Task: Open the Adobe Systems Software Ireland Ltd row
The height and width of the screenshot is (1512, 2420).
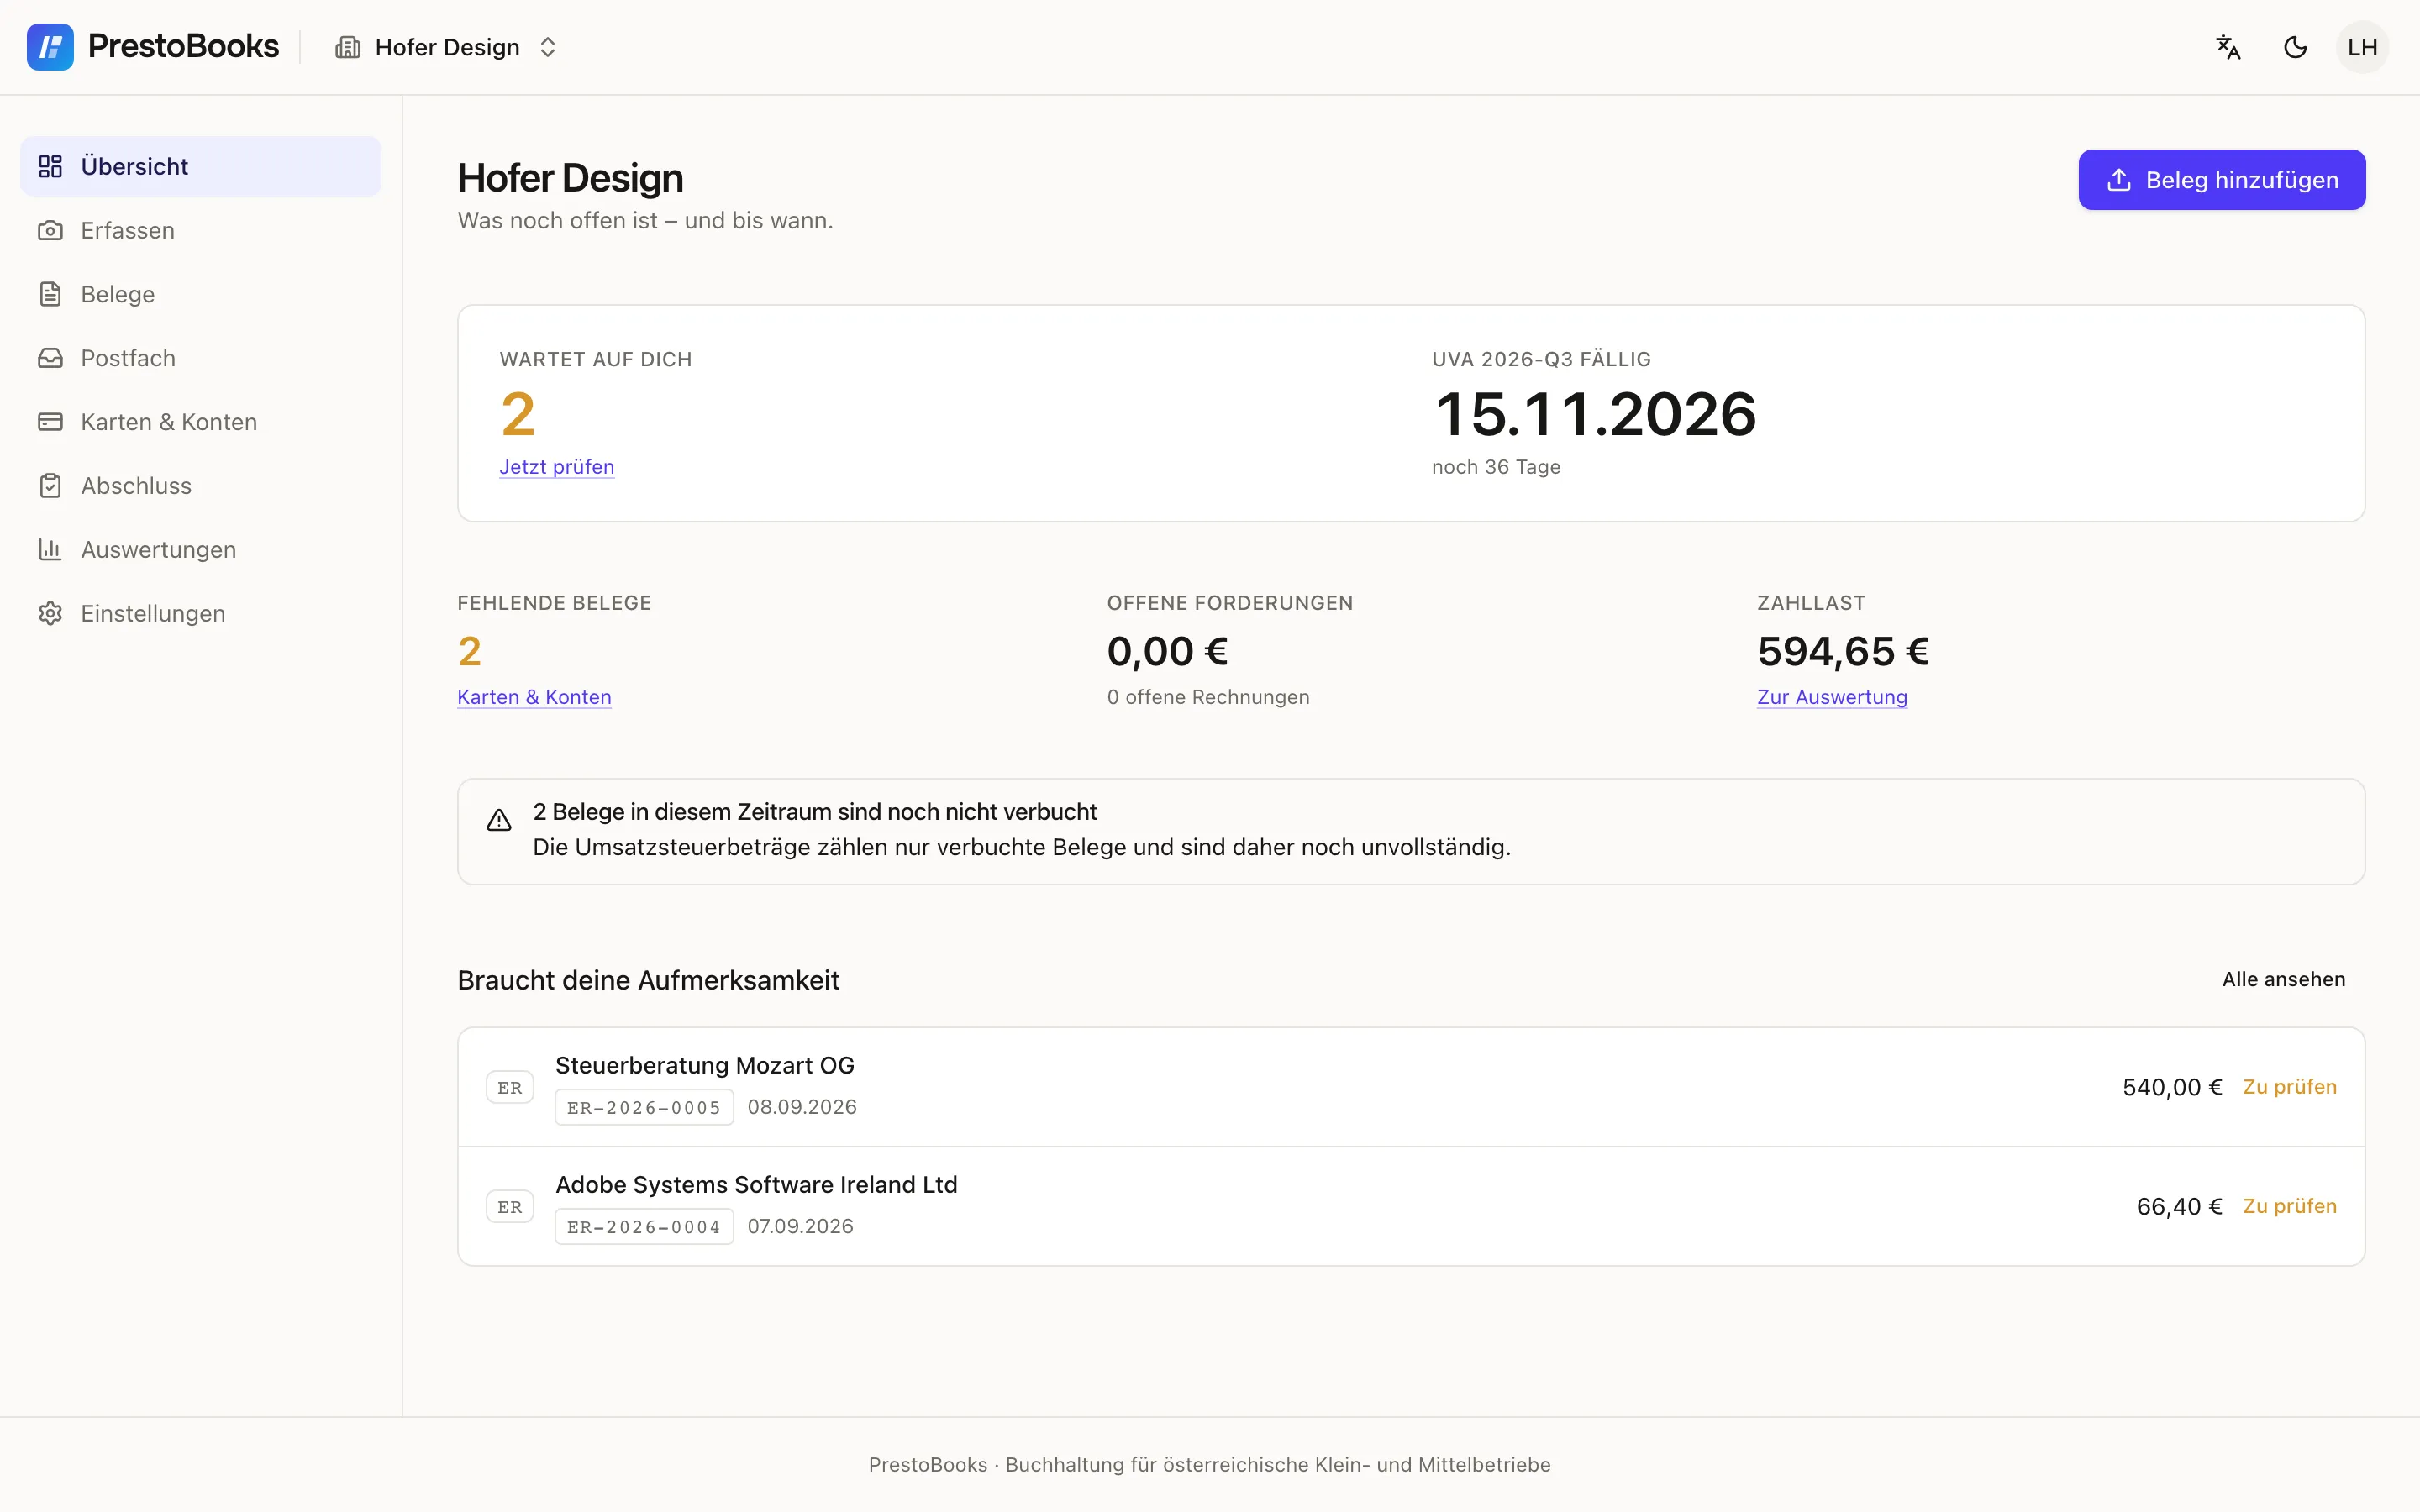Action: 1411,1206
